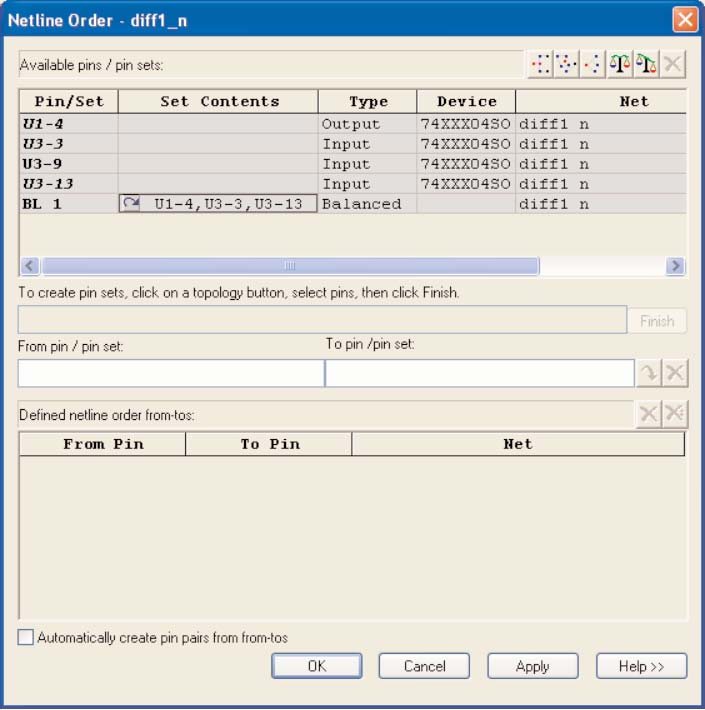Image resolution: width=705 pixels, height=710 pixels.
Task: Sort by the Pin/Set column header
Action: [69, 101]
